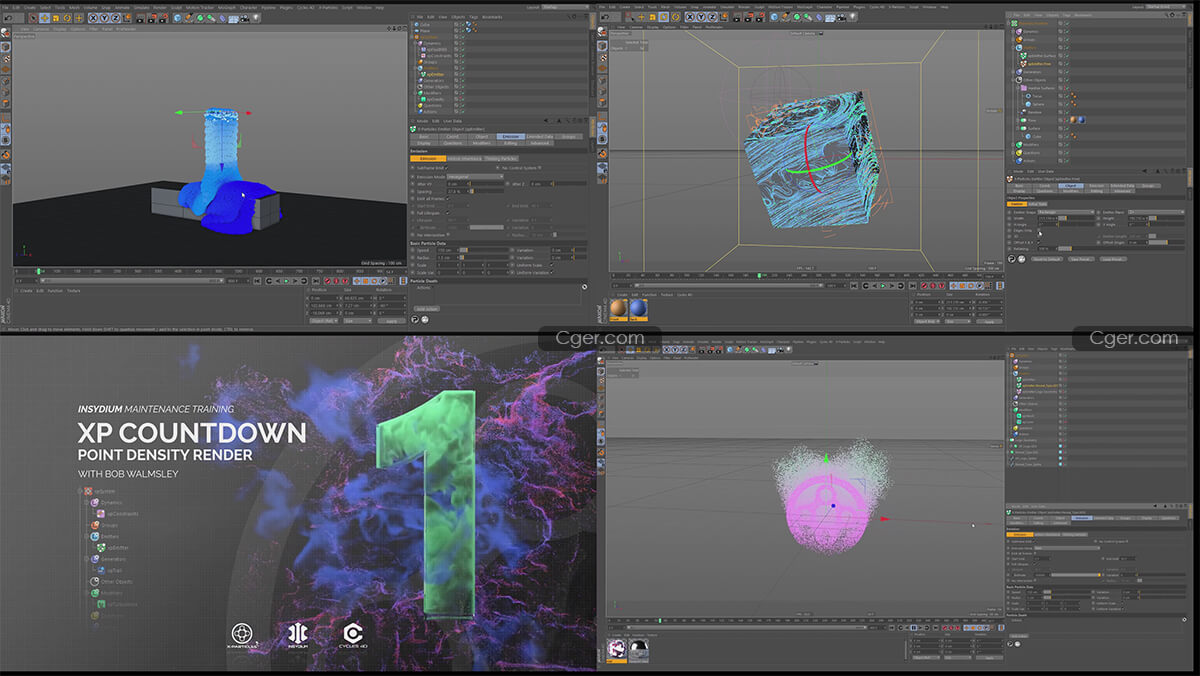
Task: Click Cube primitive icon in swirling cube window
Action: 774,17
